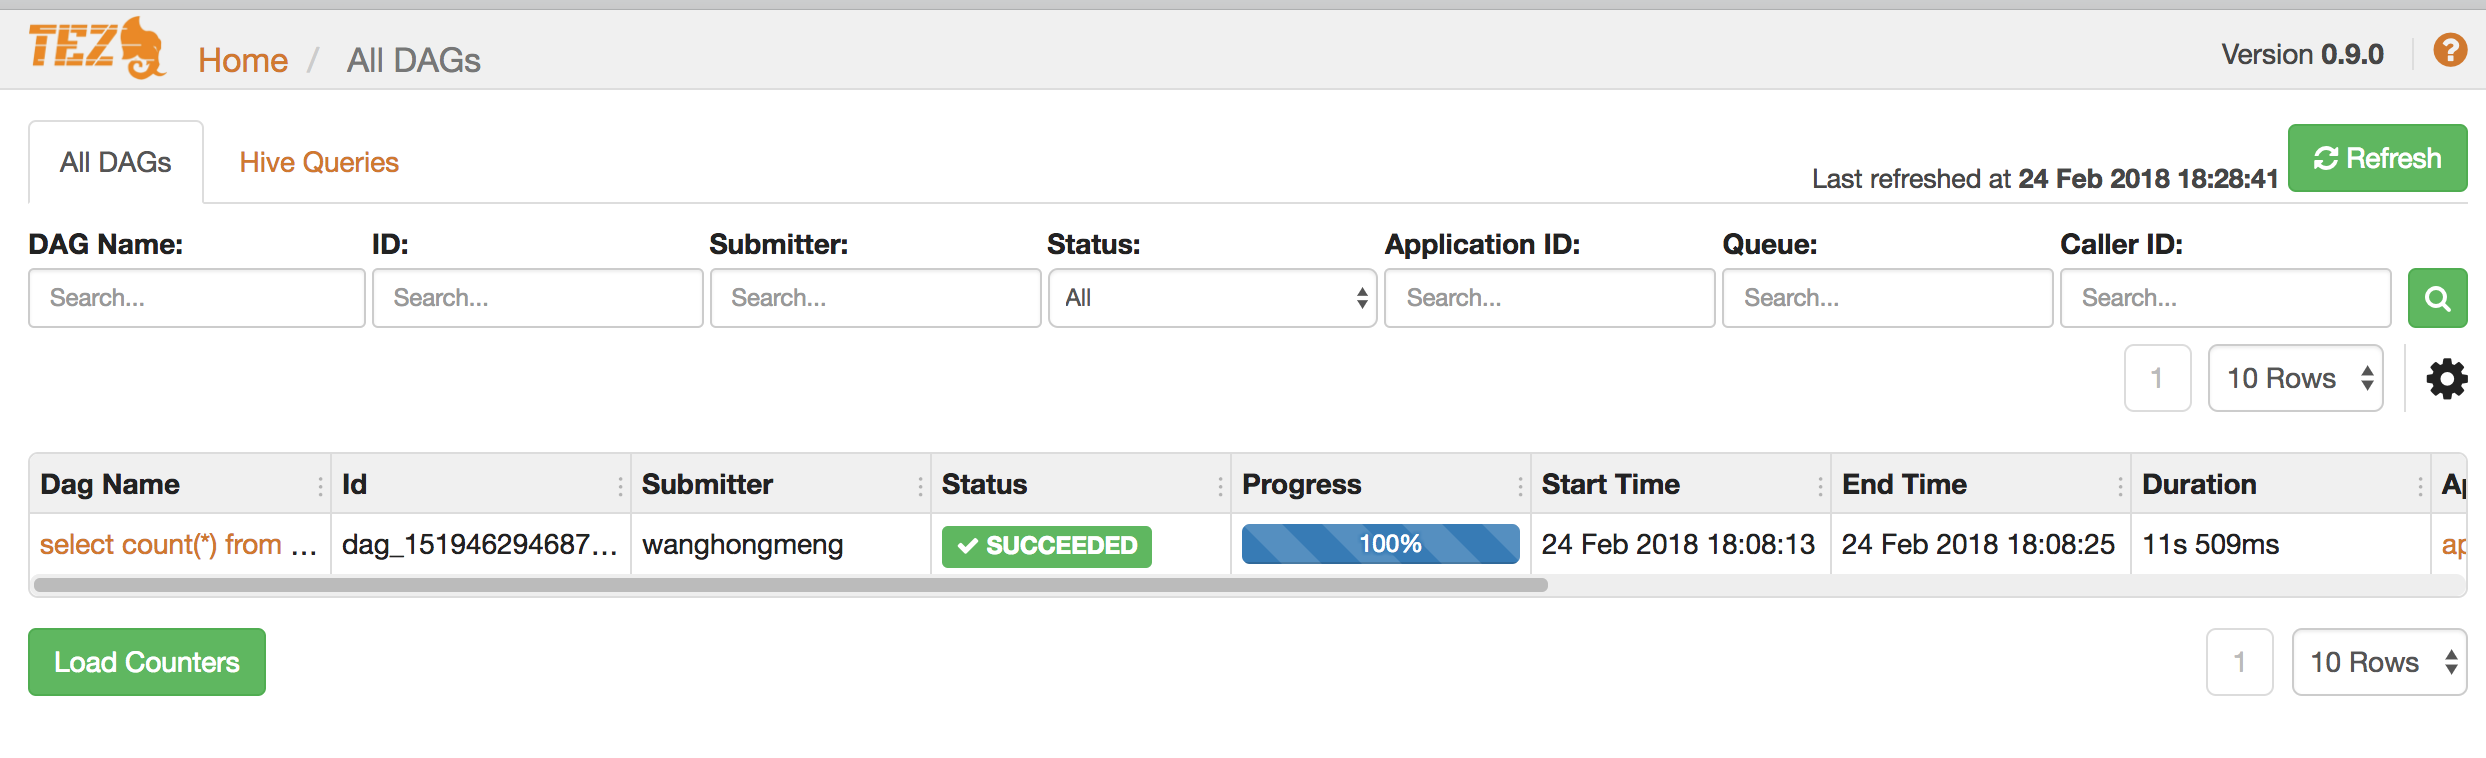
Task: Click the 100% progress bar
Action: (1380, 544)
